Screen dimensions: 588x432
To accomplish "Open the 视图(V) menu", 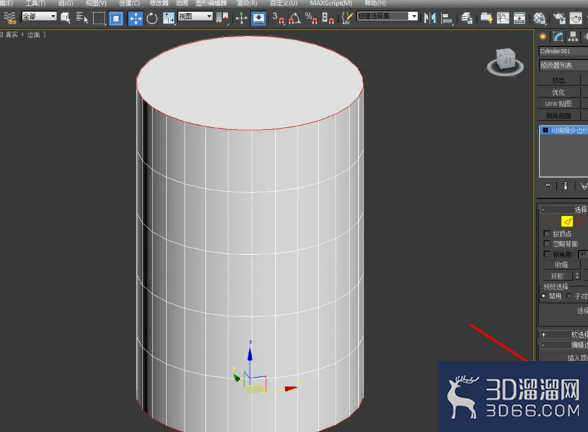I will point(96,3).
